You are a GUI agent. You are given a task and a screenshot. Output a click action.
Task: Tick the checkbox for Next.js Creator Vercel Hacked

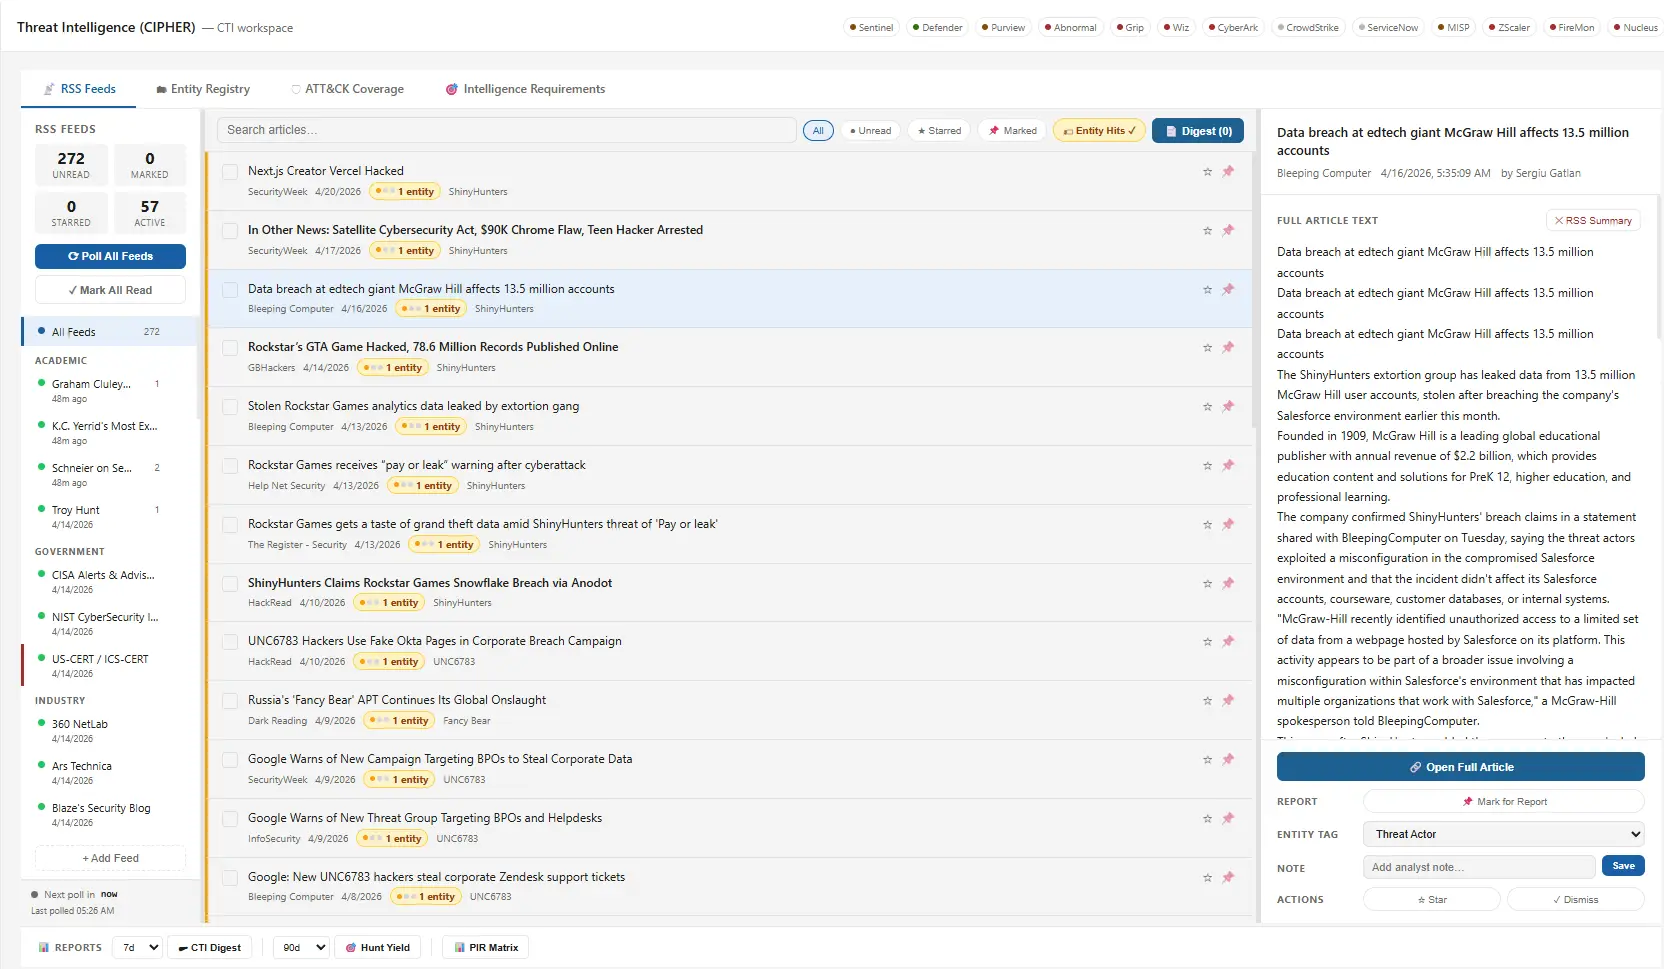click(x=230, y=172)
